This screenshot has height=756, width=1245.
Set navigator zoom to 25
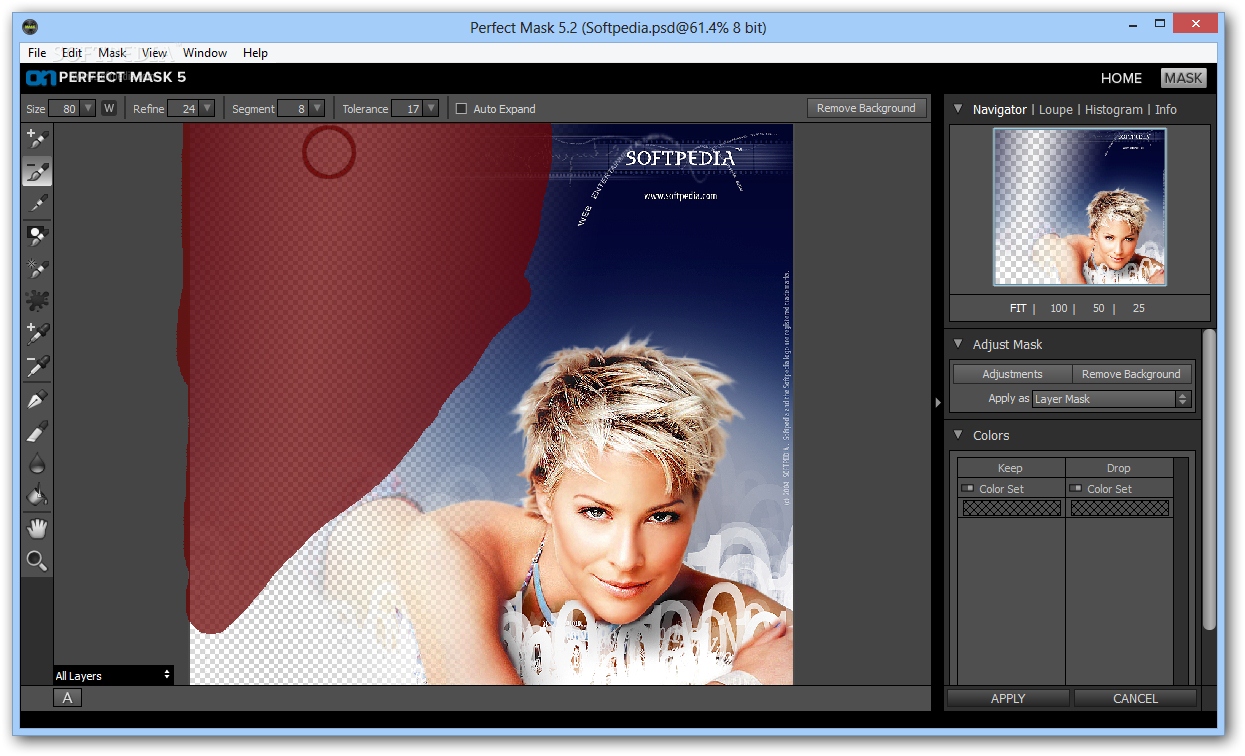point(1139,308)
